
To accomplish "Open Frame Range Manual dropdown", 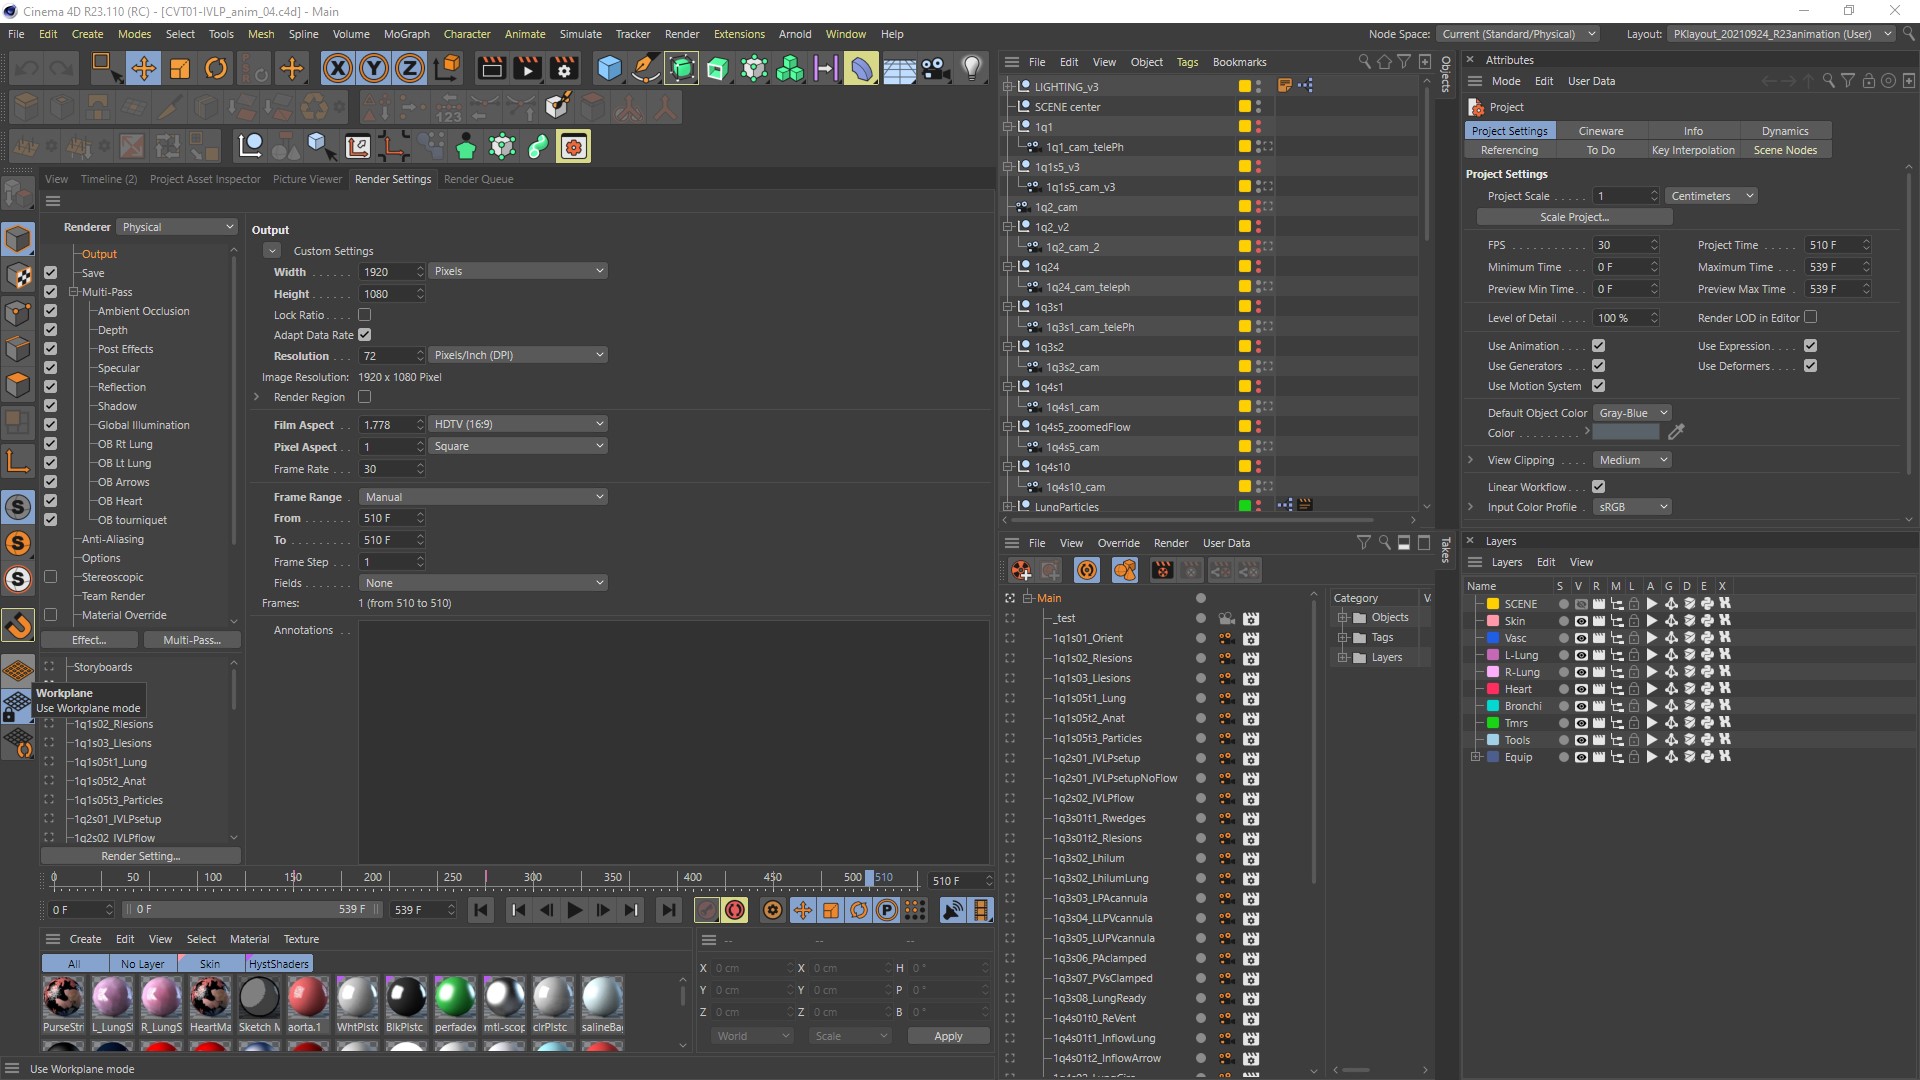I will pyautogui.click(x=483, y=497).
